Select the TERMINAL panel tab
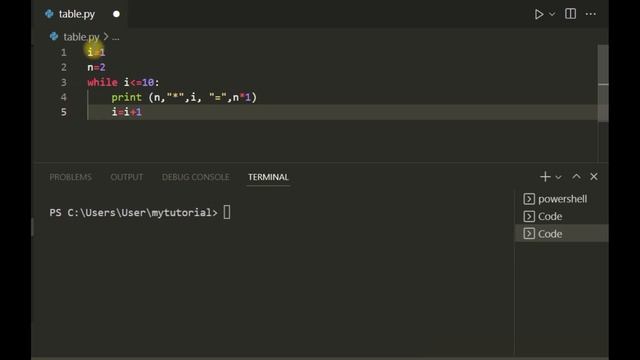640x360 pixels. tap(268, 177)
